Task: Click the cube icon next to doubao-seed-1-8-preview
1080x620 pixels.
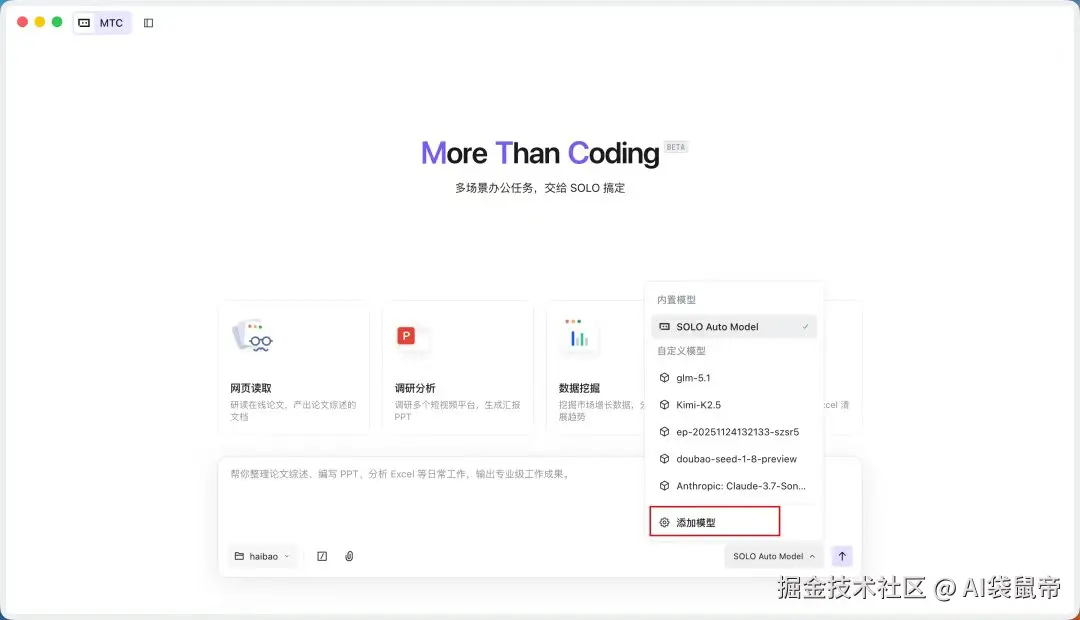Action: pos(664,459)
